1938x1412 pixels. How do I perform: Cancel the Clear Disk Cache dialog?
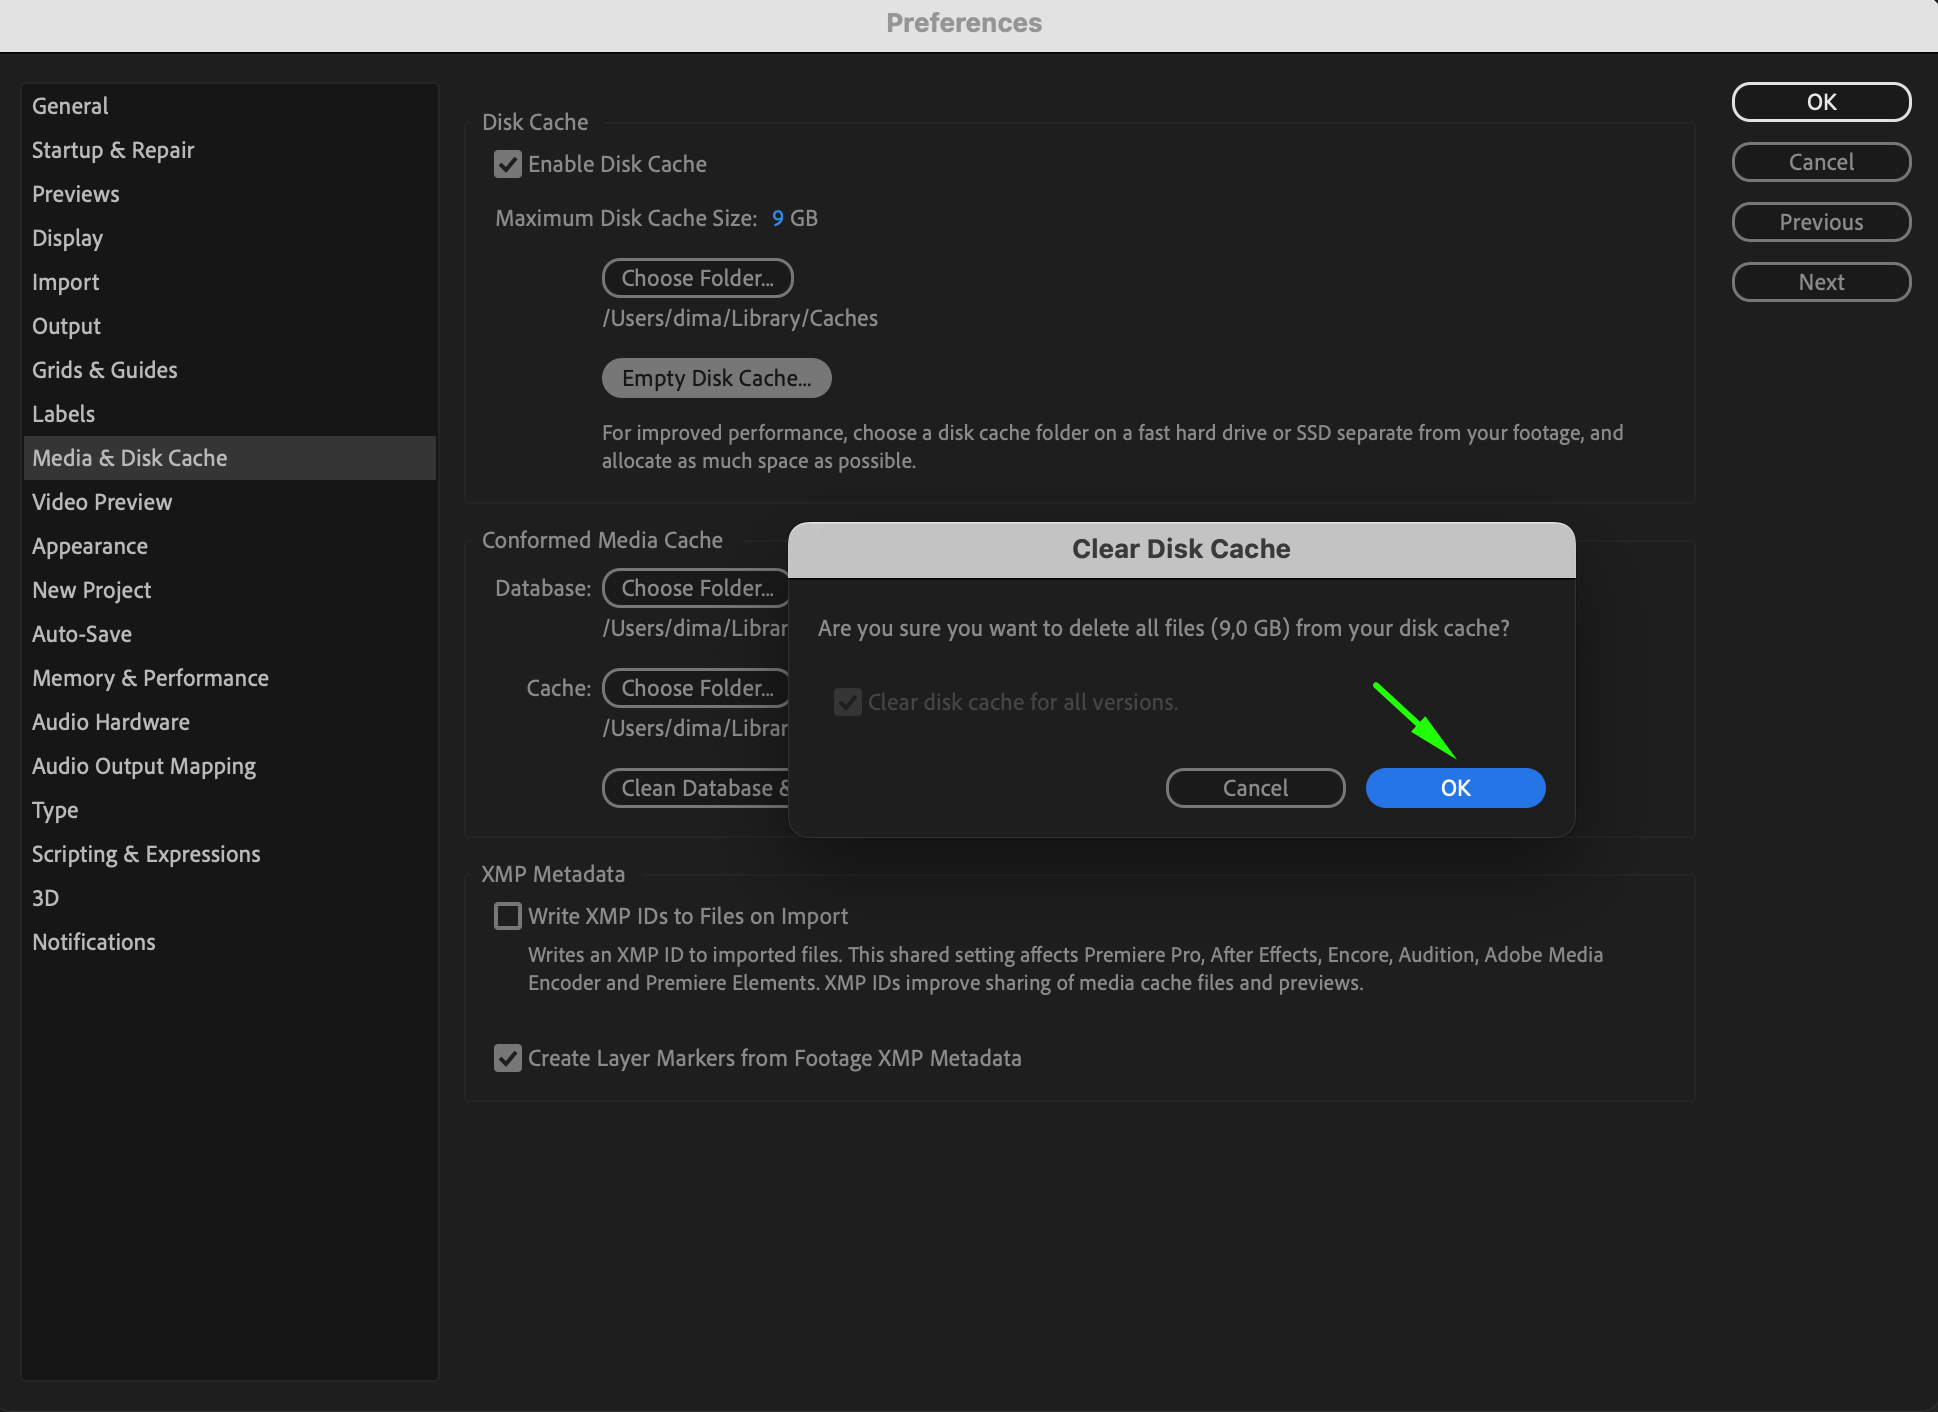tap(1255, 788)
